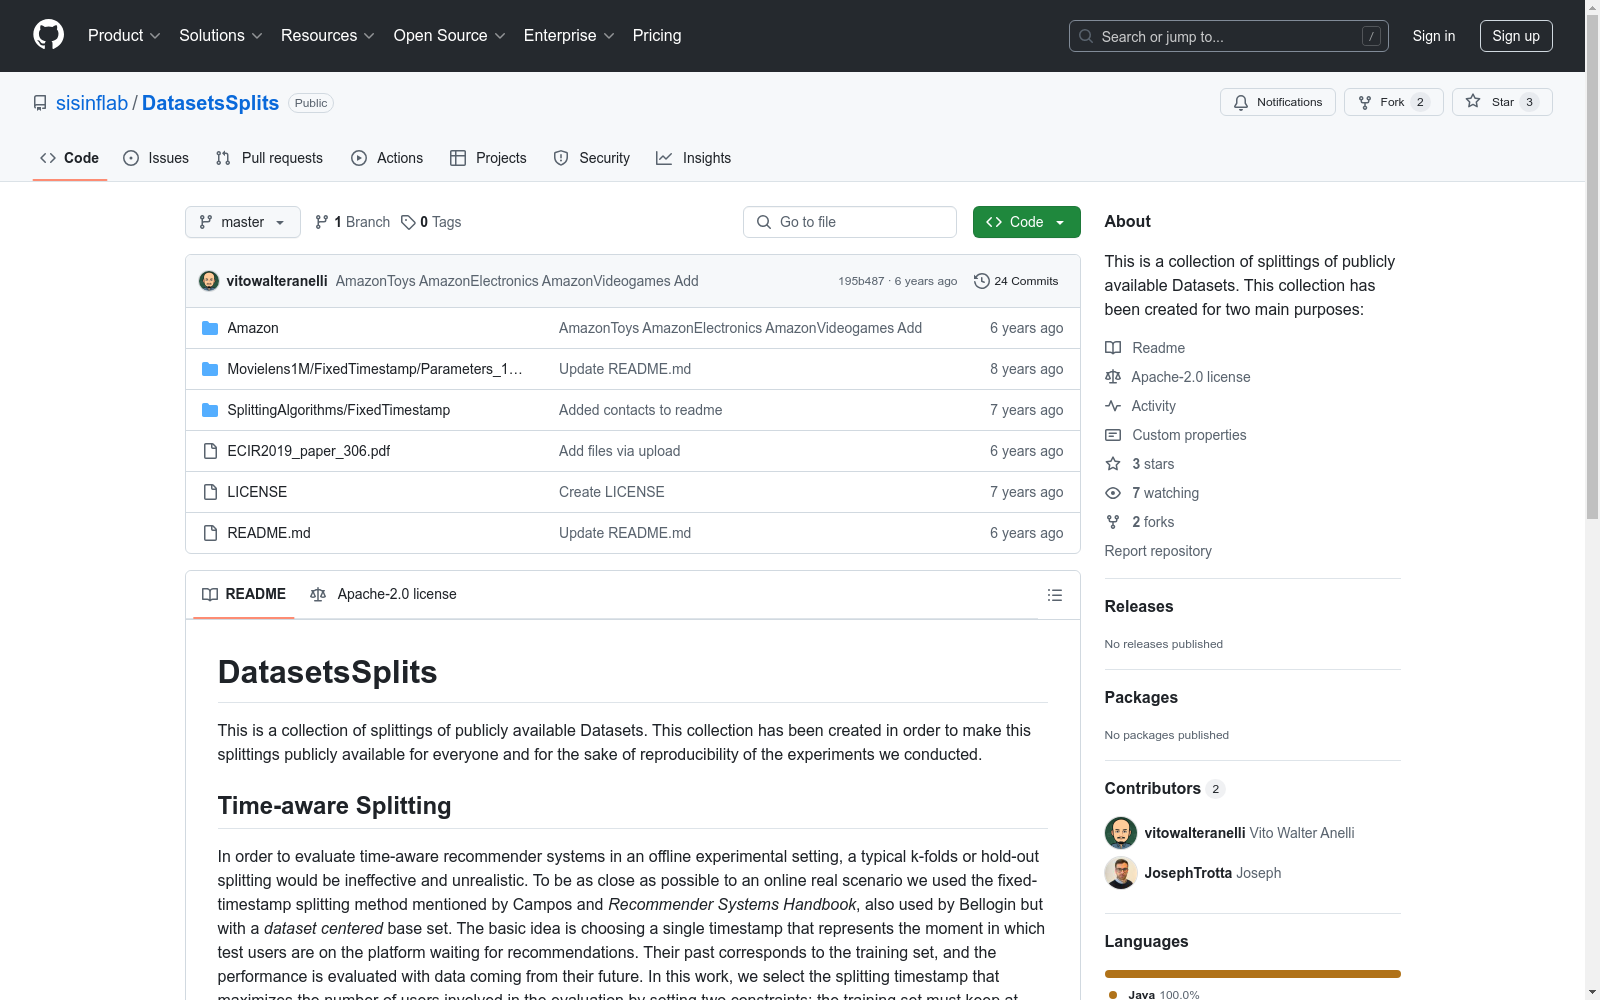This screenshot has height=1000, width=1600.
Task: Select the Apache-2.0 license tab
Action: 383,594
